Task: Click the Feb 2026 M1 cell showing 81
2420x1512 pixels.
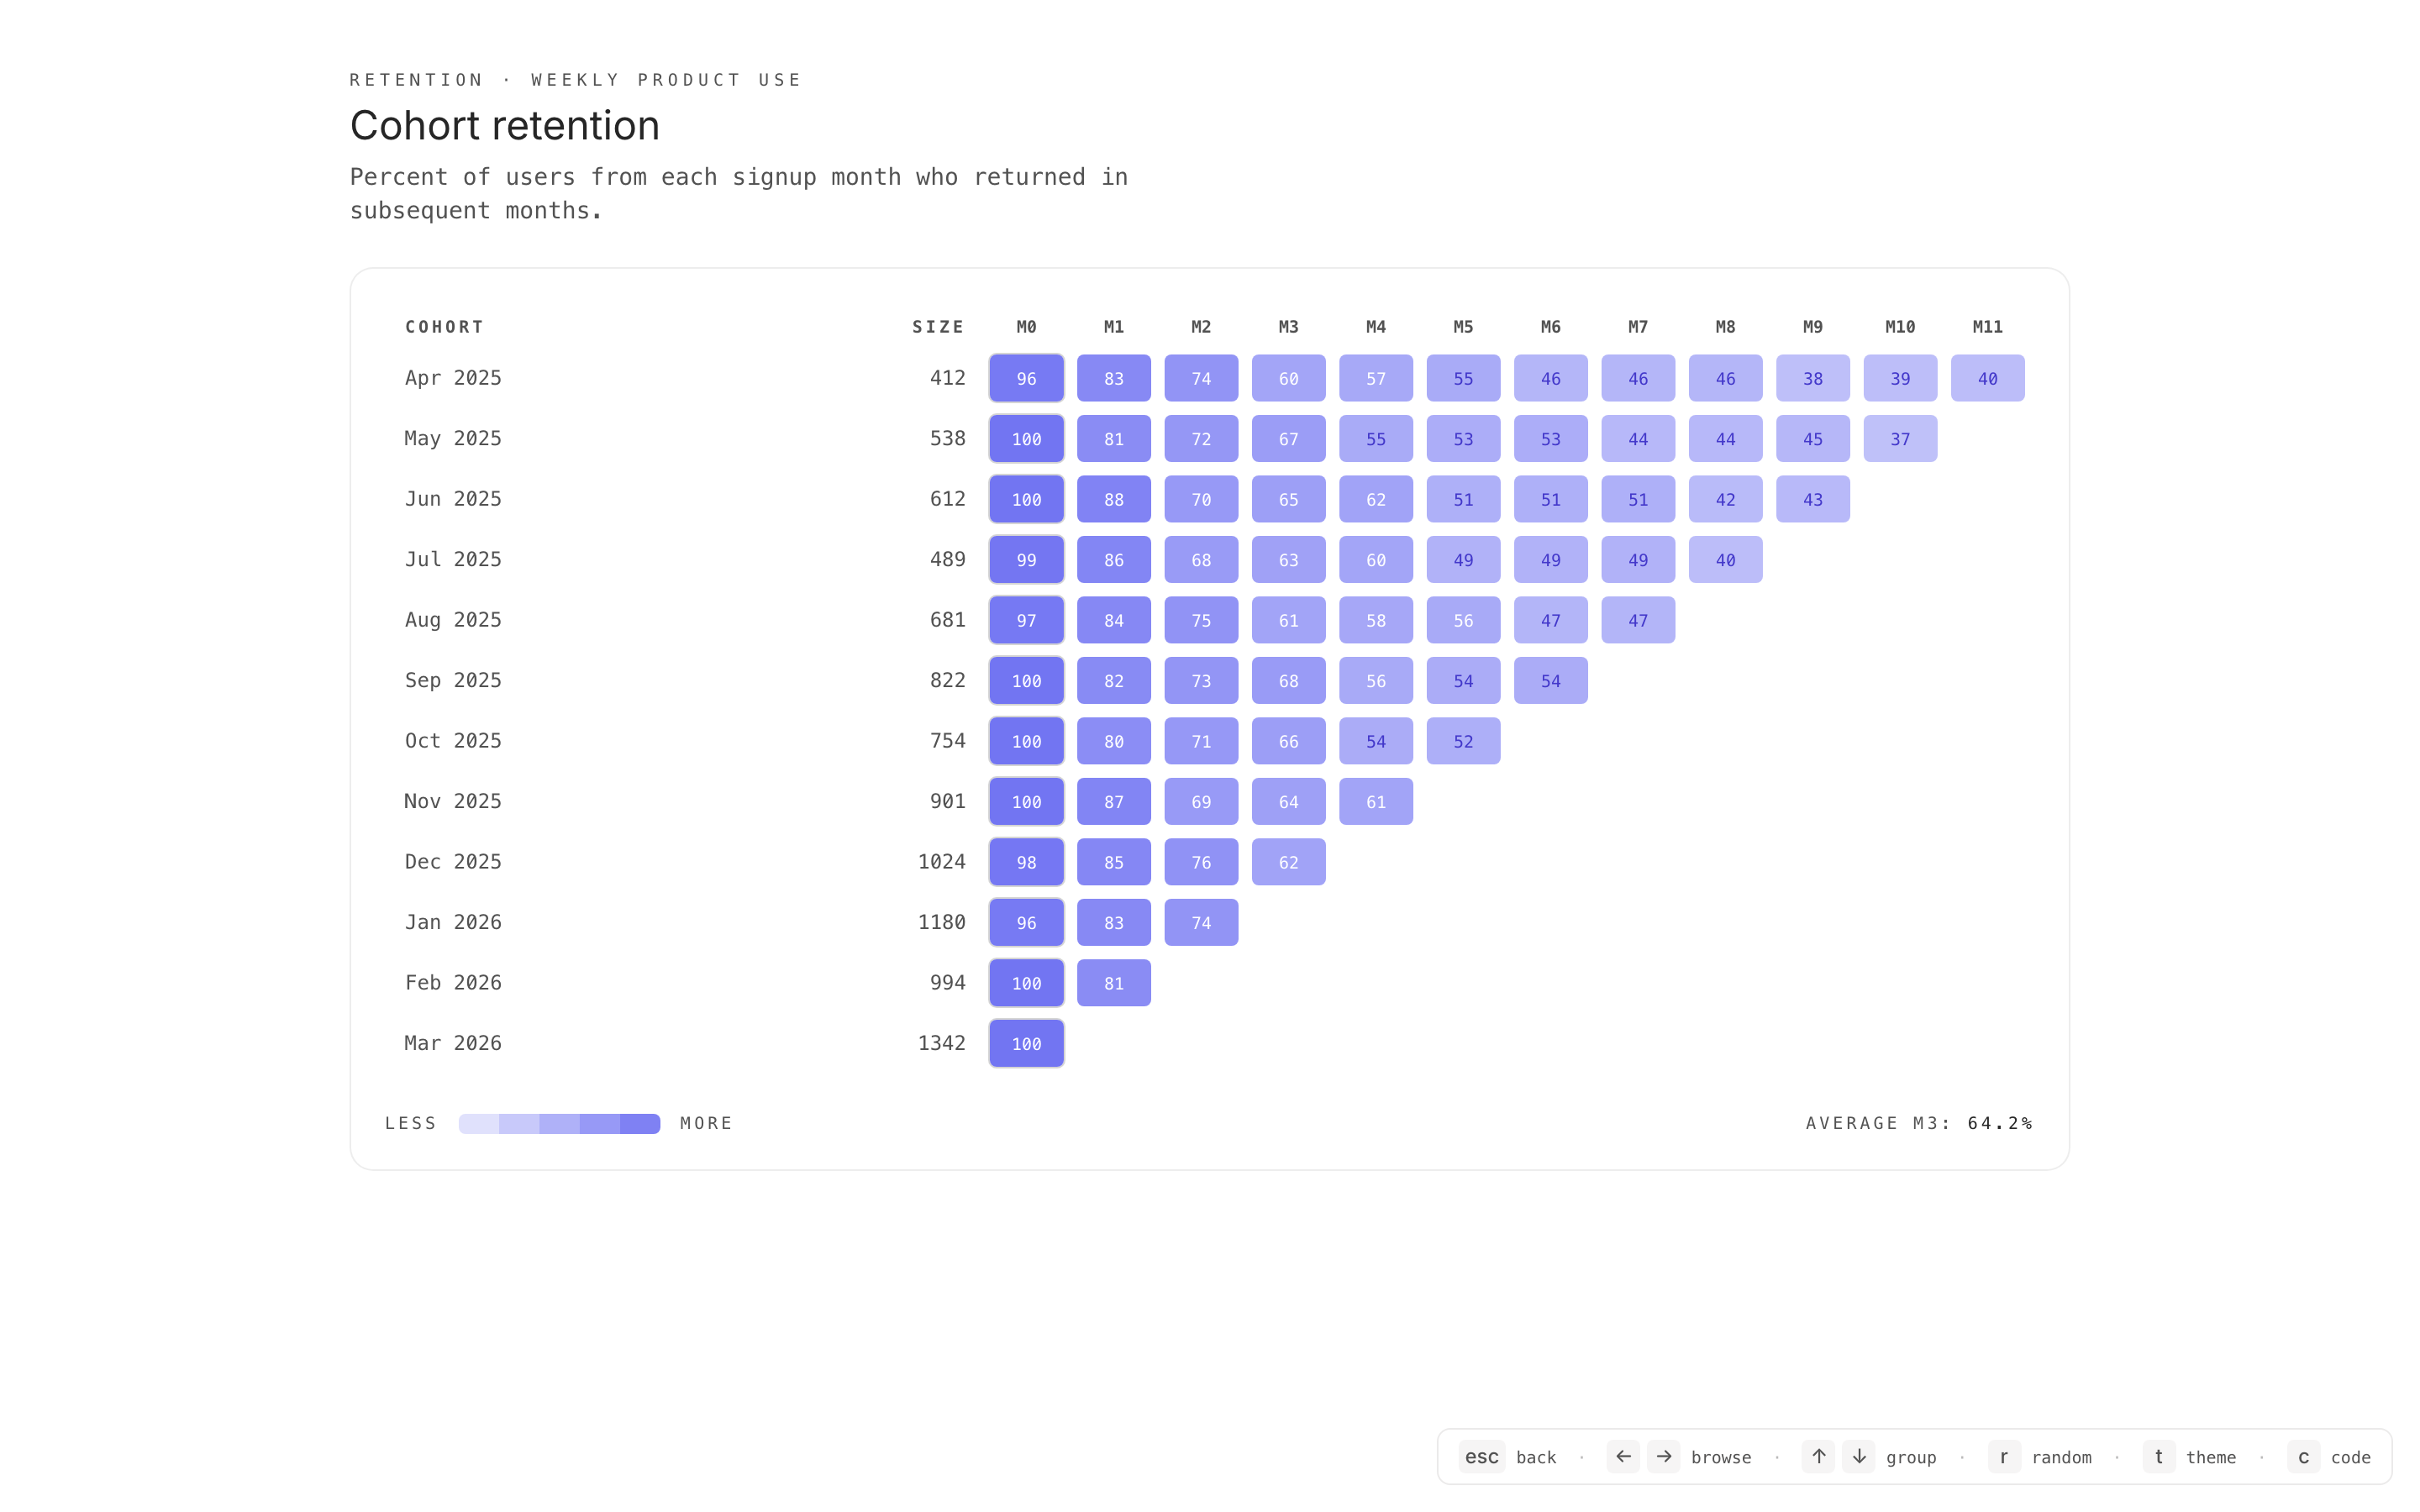Action: click(x=1113, y=983)
